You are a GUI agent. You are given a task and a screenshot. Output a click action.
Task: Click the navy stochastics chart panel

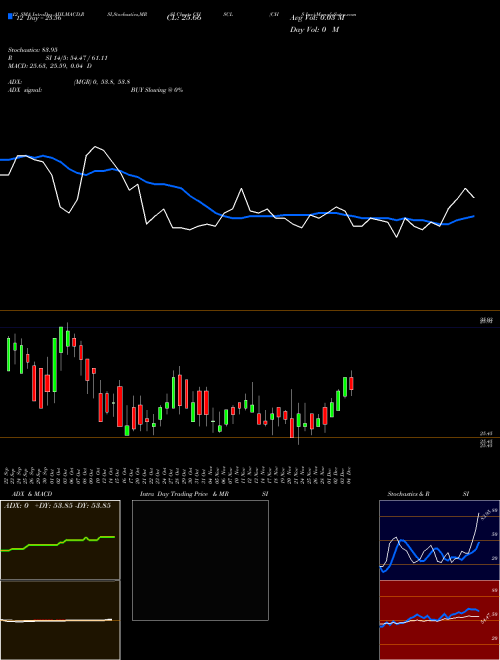pyautogui.click(x=439, y=540)
